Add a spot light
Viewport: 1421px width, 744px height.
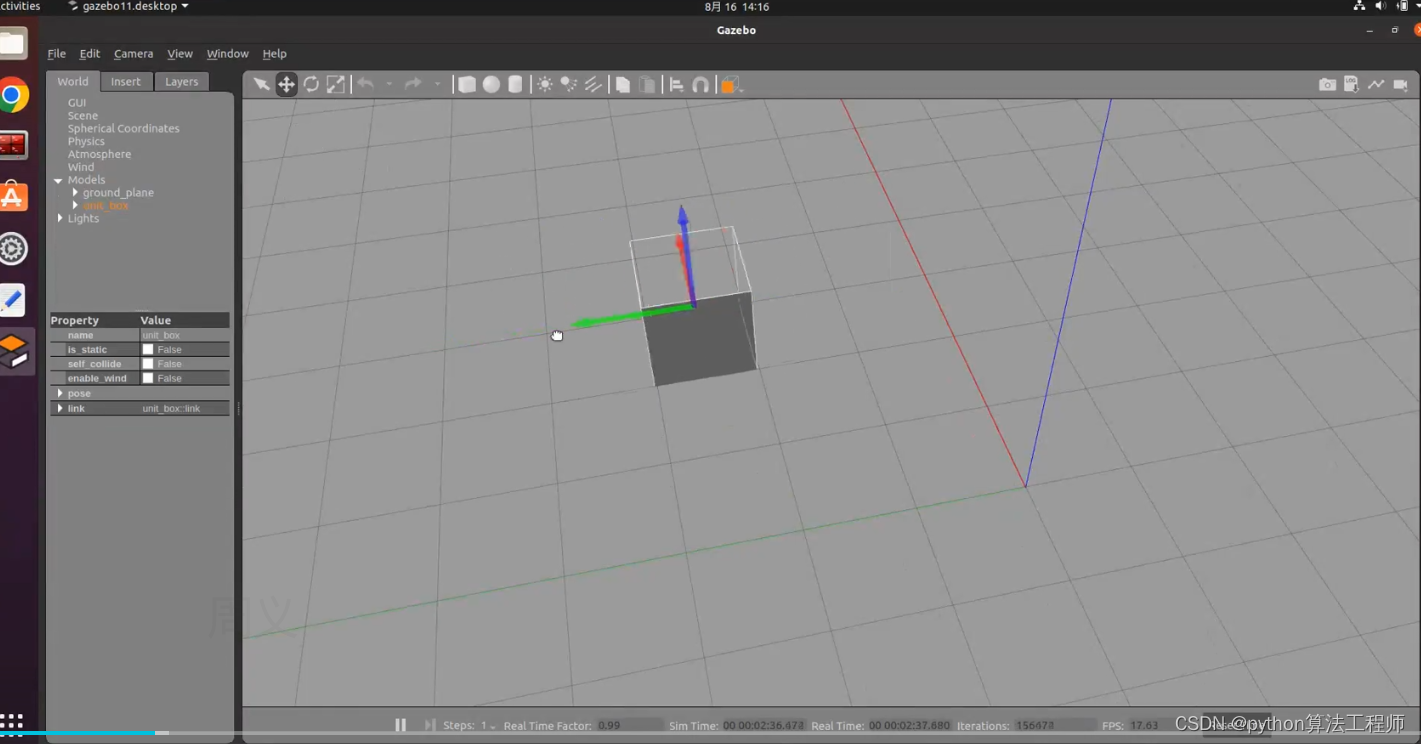569,85
